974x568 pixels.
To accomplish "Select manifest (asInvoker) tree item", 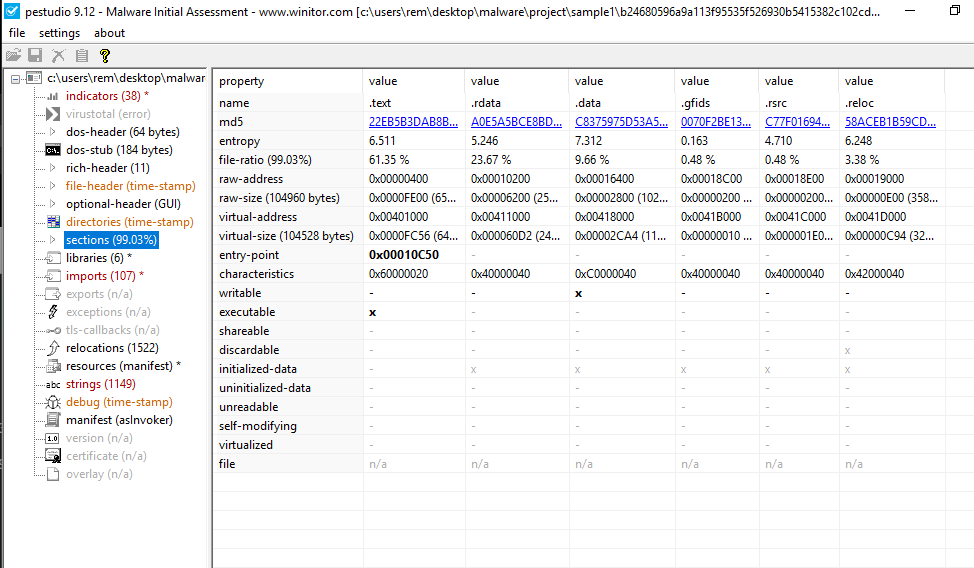I will [x=119, y=420].
